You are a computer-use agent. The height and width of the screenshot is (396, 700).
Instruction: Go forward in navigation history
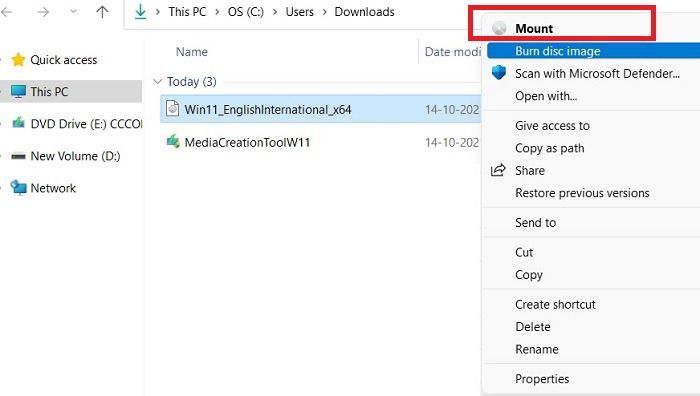click(43, 12)
